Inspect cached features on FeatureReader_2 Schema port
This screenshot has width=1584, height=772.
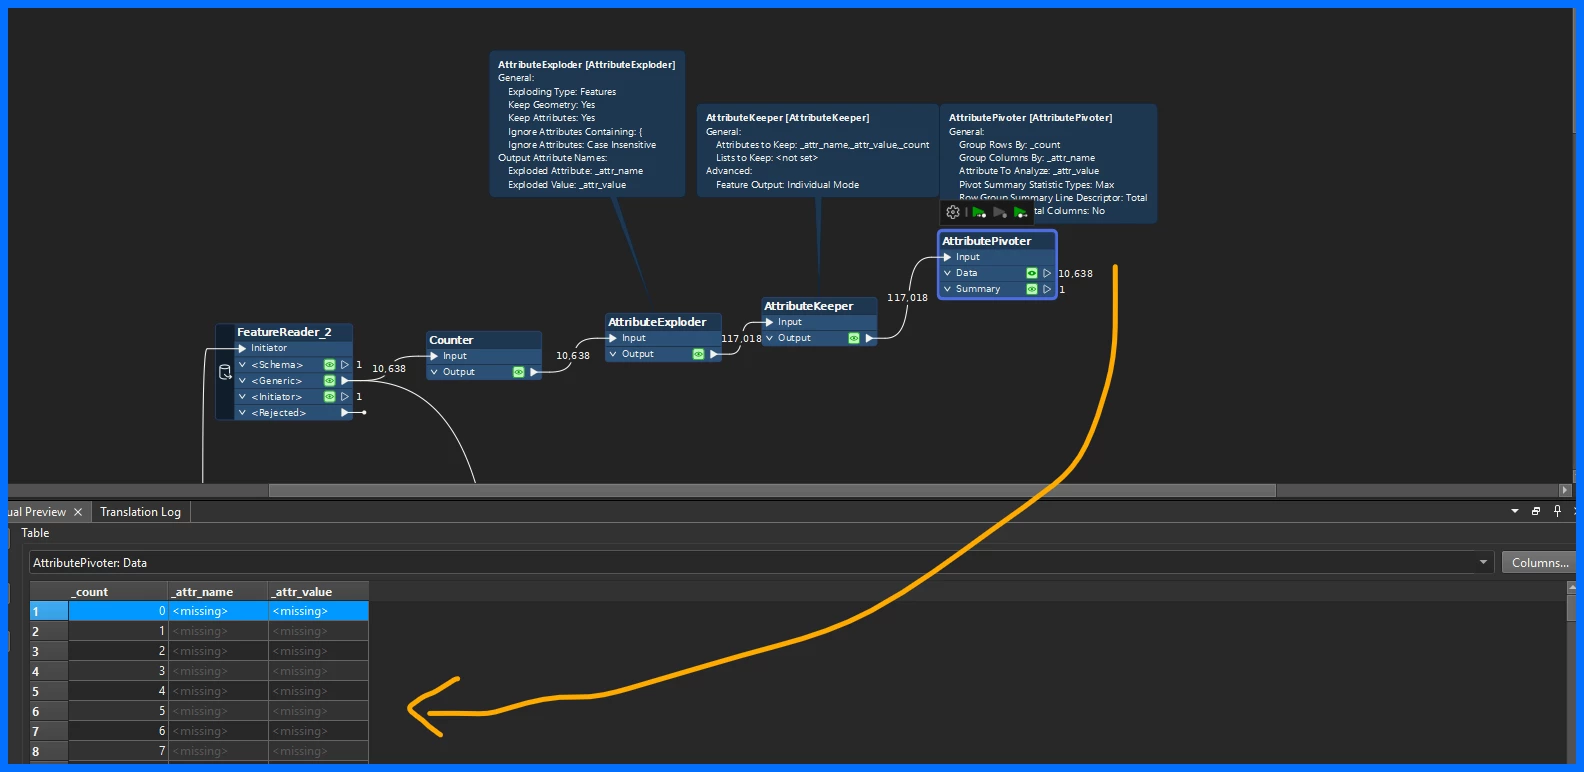click(x=329, y=365)
